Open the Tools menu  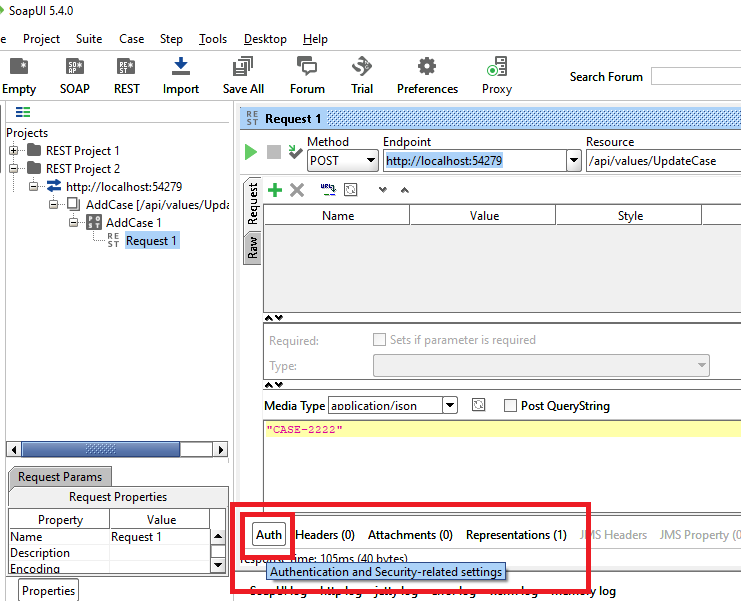coord(213,39)
